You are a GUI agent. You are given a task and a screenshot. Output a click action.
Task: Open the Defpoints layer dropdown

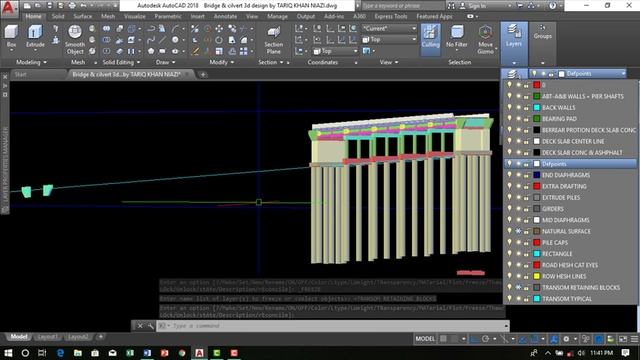click(578, 73)
